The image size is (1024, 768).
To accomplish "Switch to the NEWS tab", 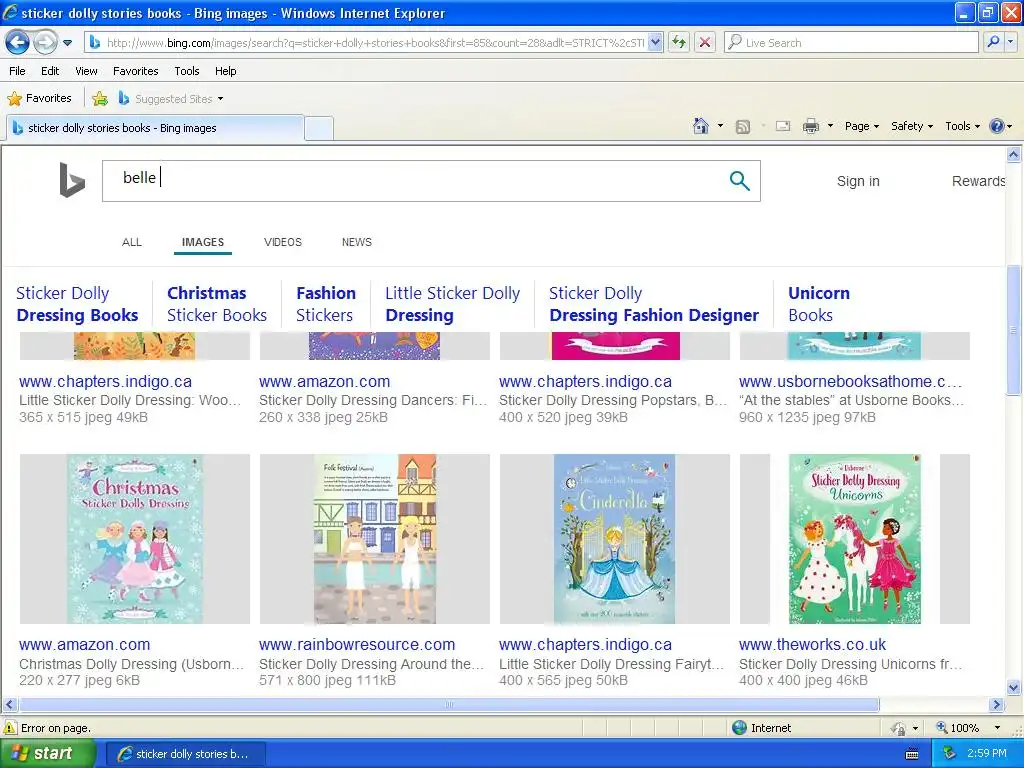I will (357, 242).
